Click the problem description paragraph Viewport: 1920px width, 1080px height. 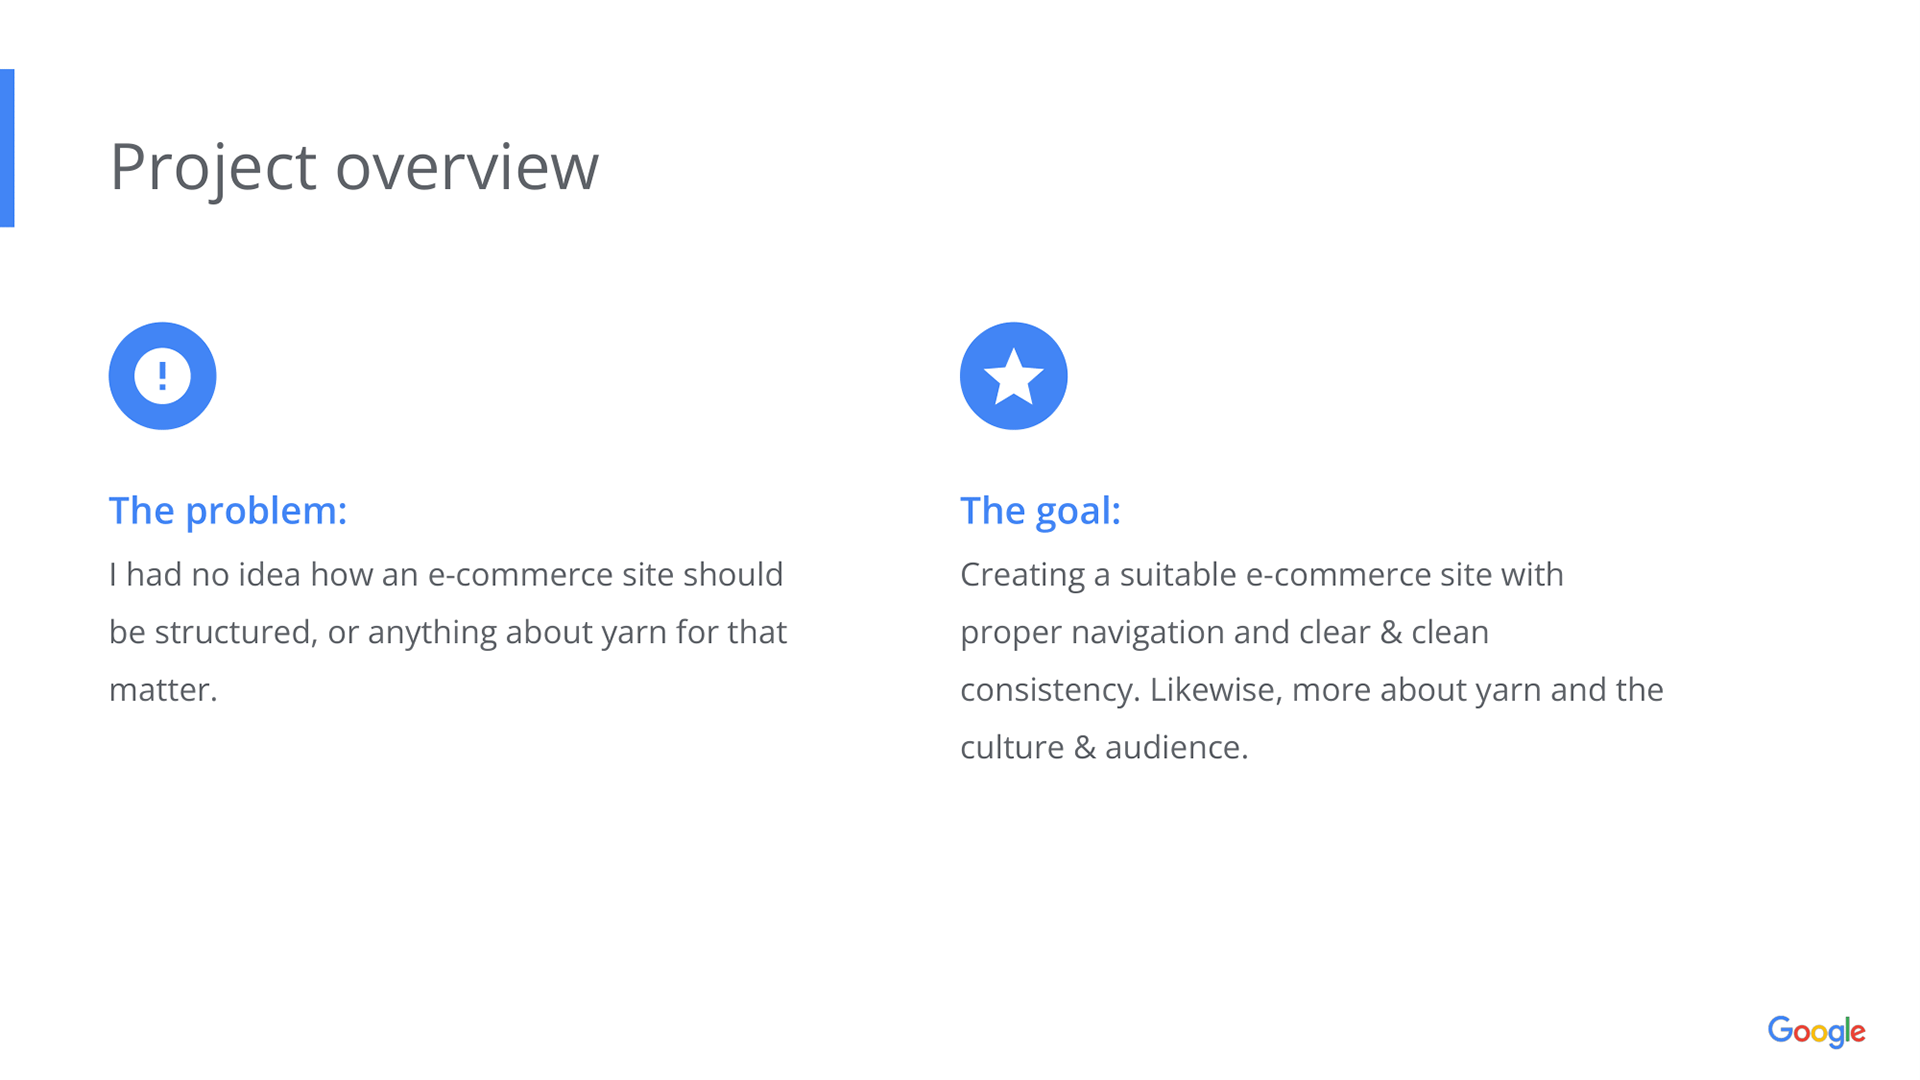[x=448, y=632]
